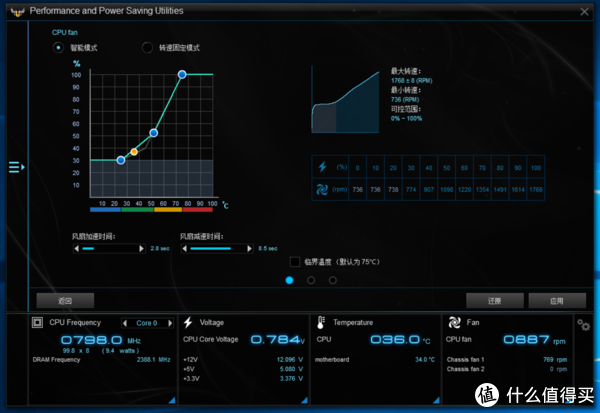Click the blue low-temperature color bar

pyautogui.click(x=106, y=209)
